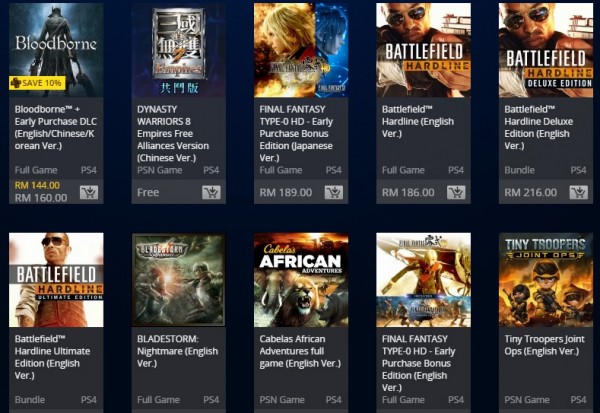Click the RM 144.00 discounted Bloodborne price
The image size is (600, 413).
coord(37,185)
